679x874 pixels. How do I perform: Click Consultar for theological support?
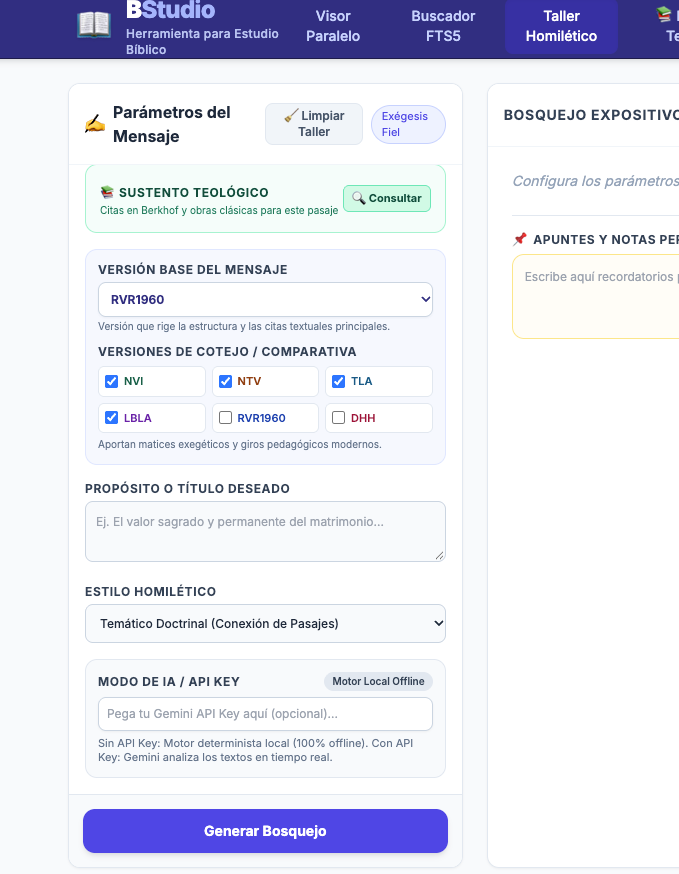tap(387, 198)
